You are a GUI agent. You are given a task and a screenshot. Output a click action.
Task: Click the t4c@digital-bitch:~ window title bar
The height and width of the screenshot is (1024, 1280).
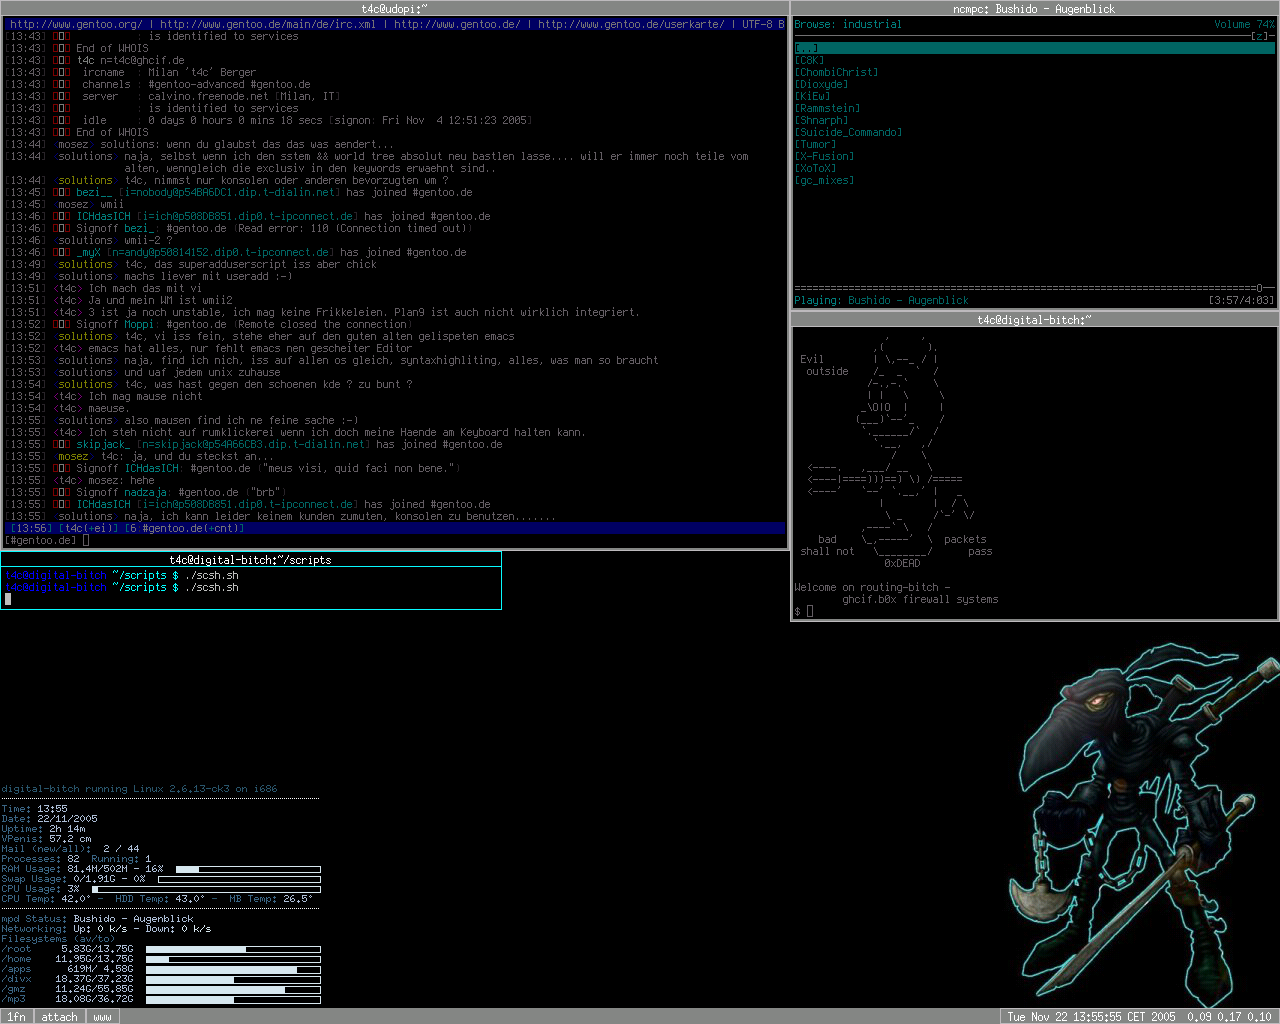1034,320
